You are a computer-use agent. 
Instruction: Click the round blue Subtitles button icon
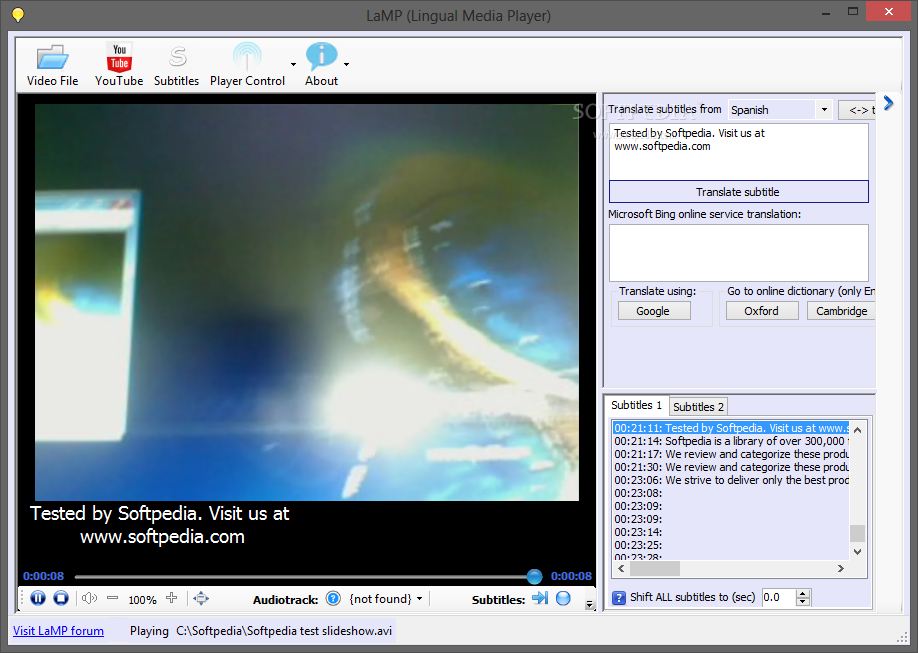563,598
